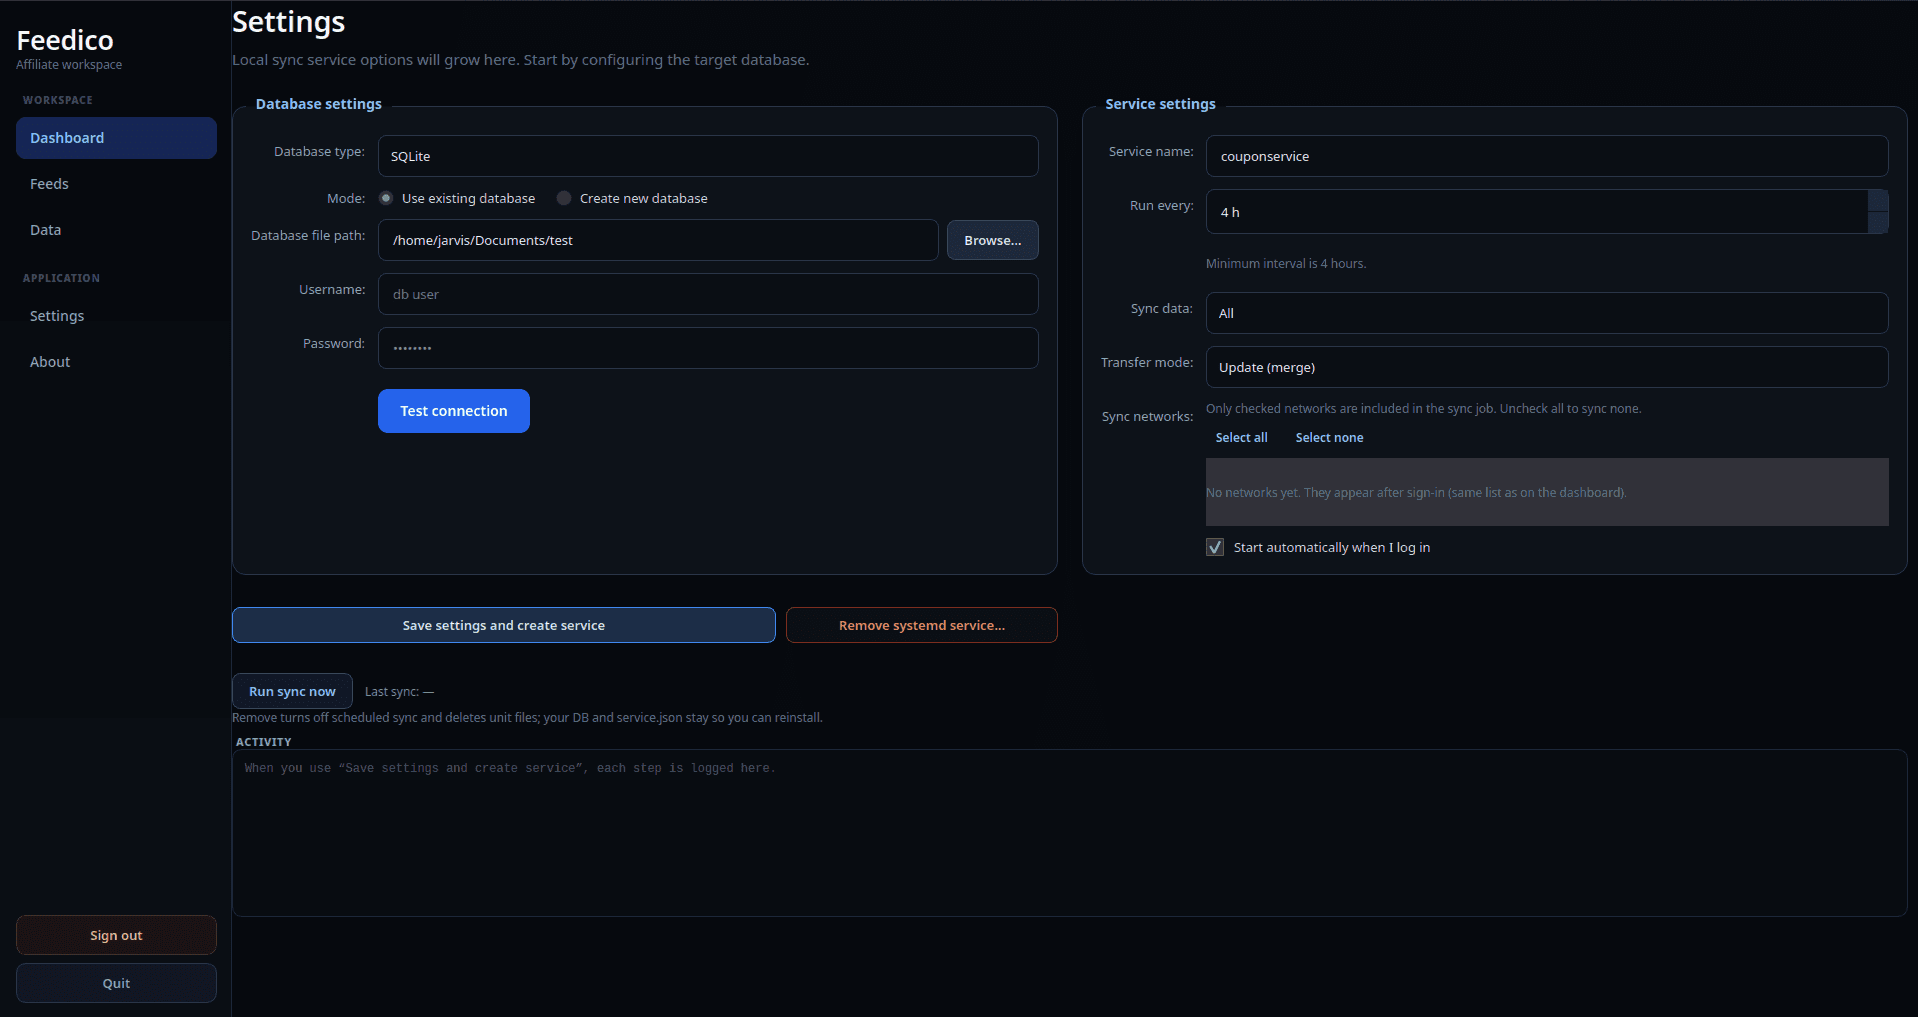Click the Service settings group title

(1160, 104)
